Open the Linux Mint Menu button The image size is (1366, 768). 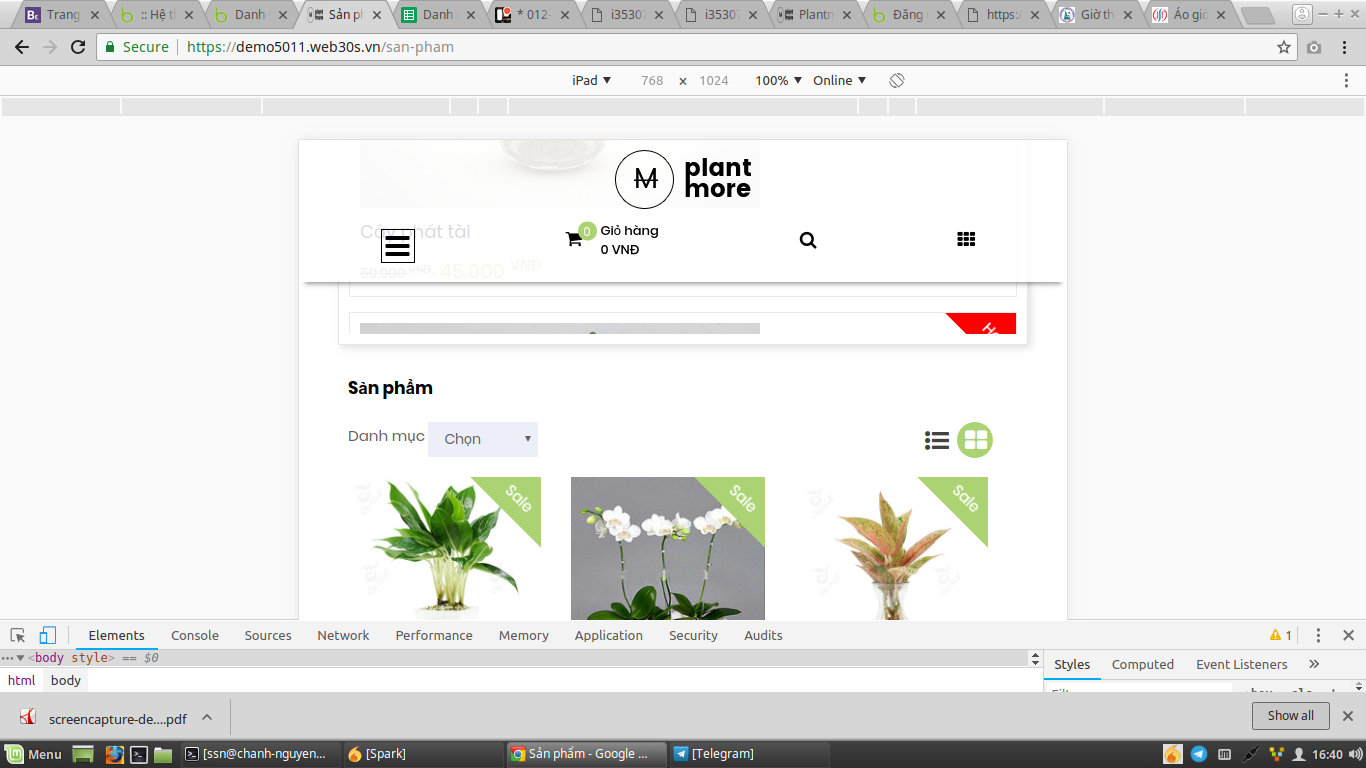tap(34, 754)
